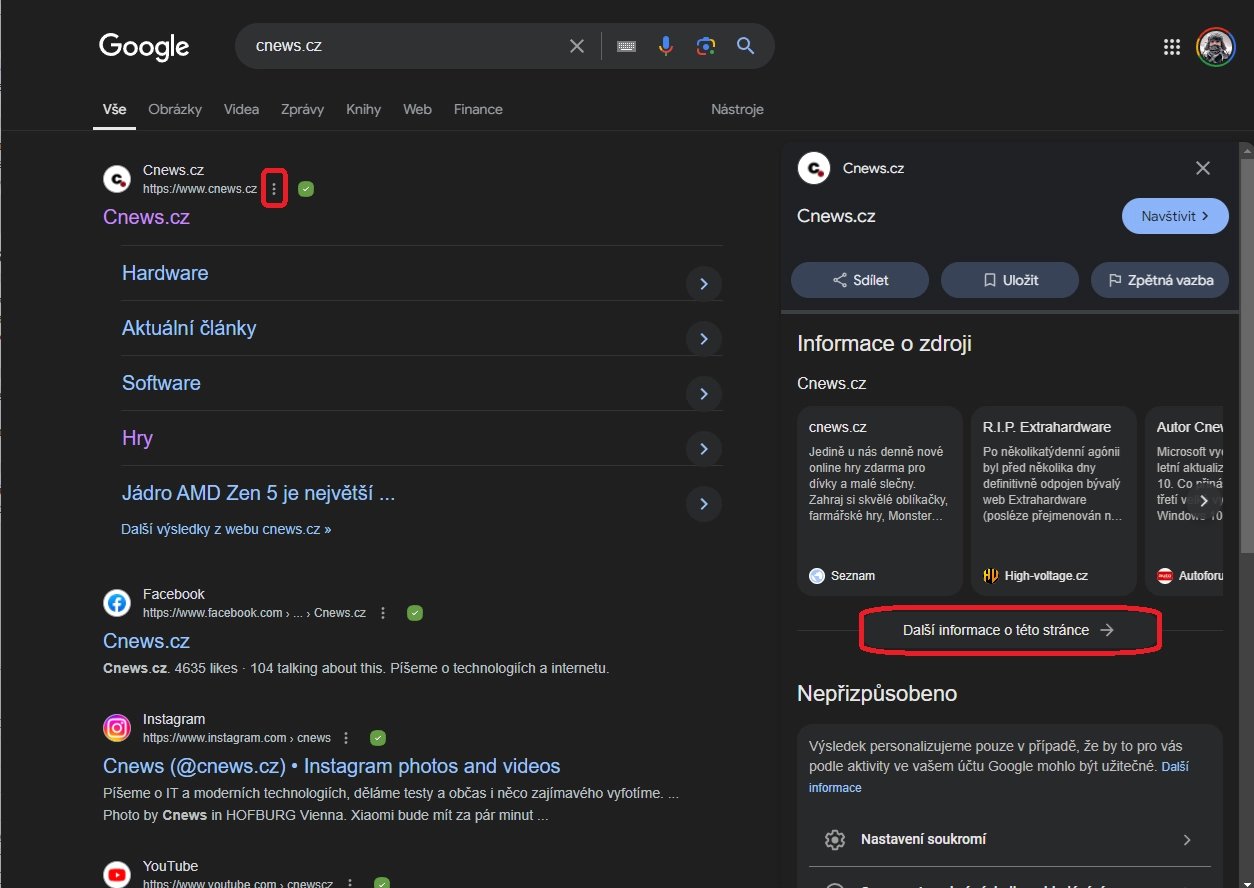1254x888 pixels.
Task: Click Další informace o této stránce
Action: (x=1009, y=630)
